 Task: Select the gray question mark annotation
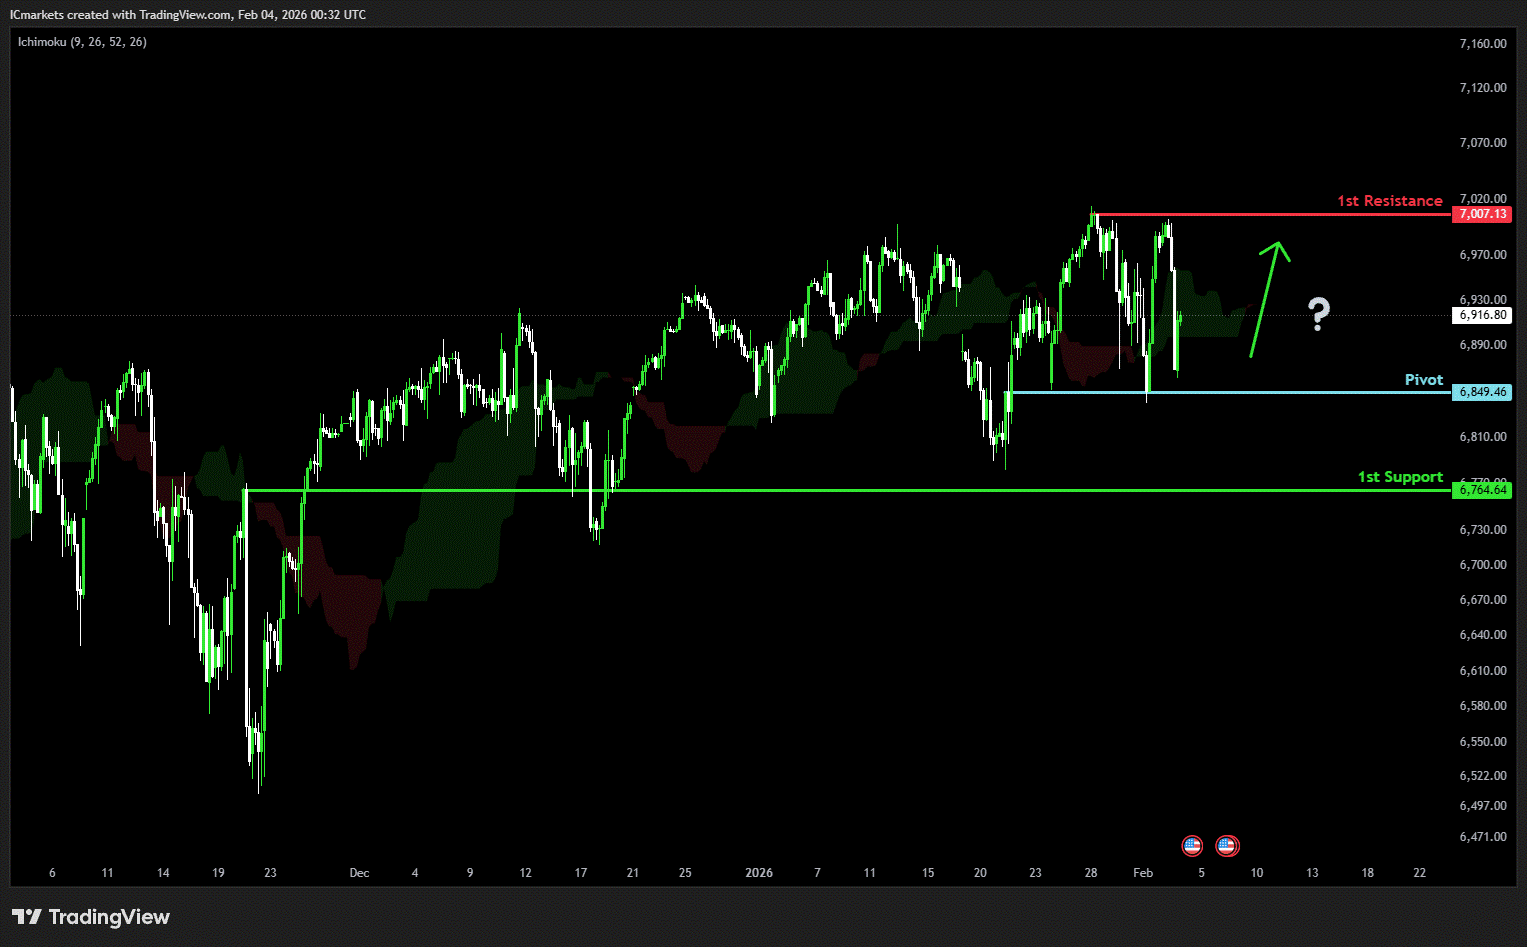click(1320, 314)
